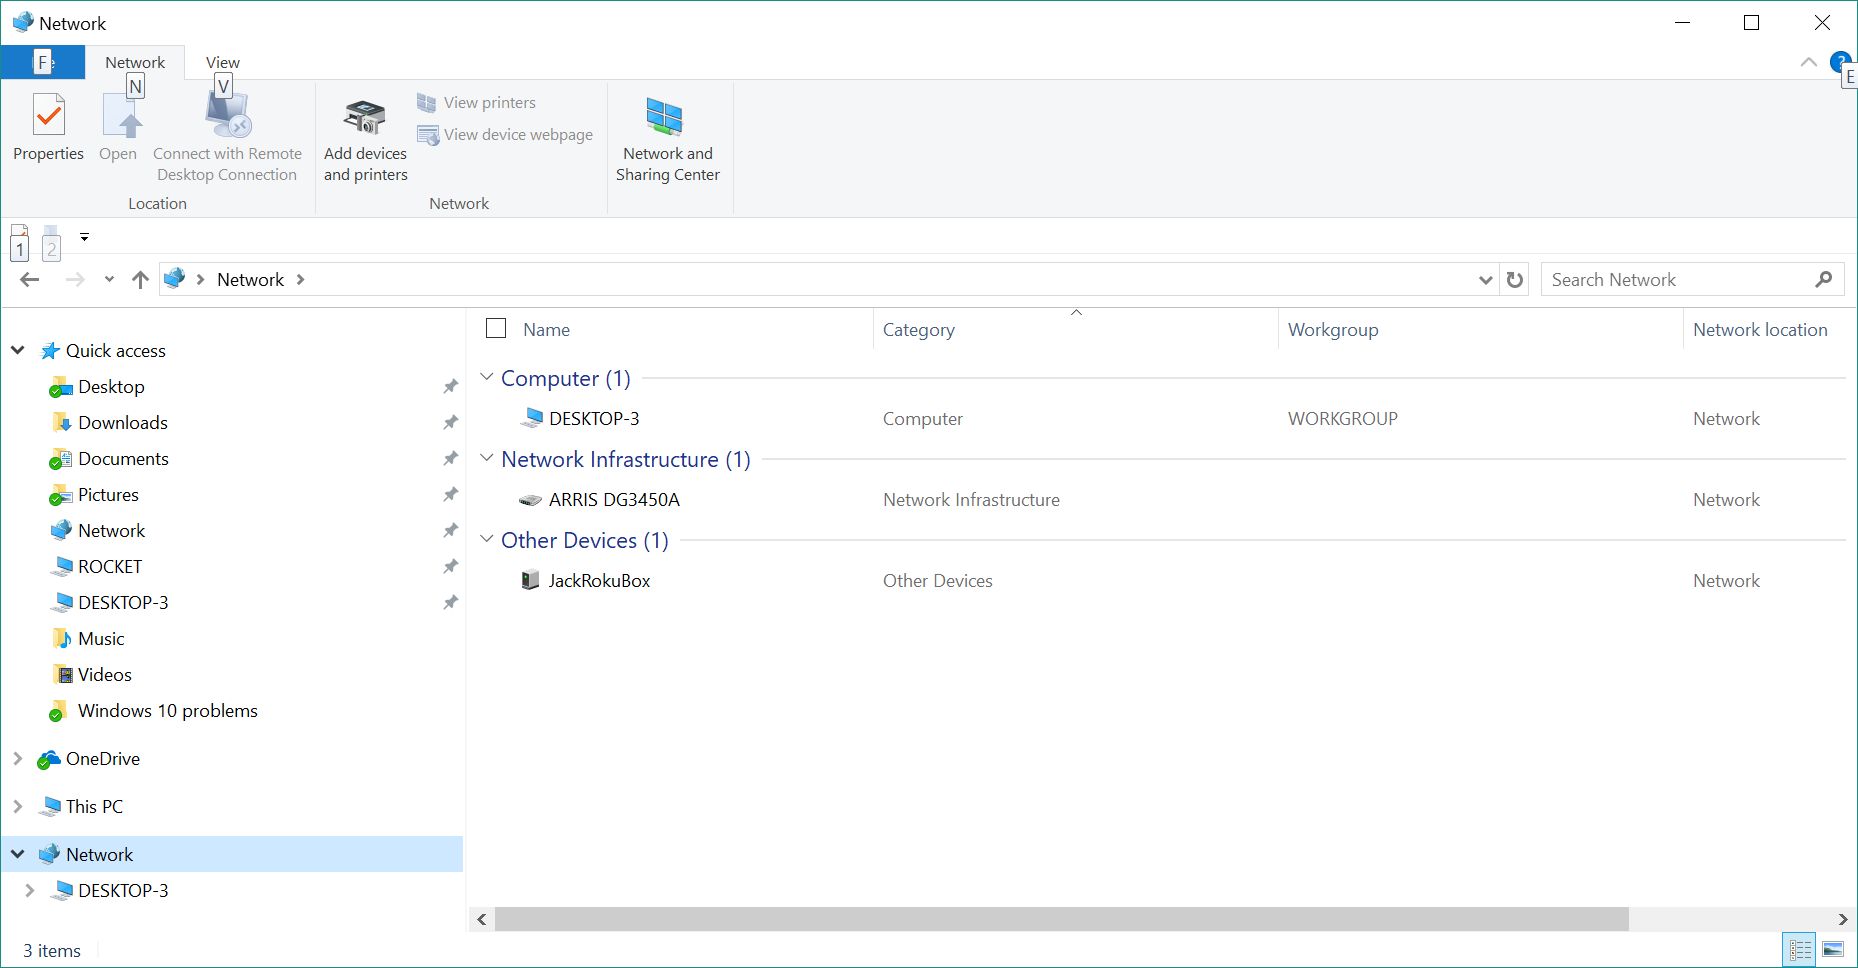Toggle the select all checkbox
The width and height of the screenshot is (1858, 968).
pos(495,328)
